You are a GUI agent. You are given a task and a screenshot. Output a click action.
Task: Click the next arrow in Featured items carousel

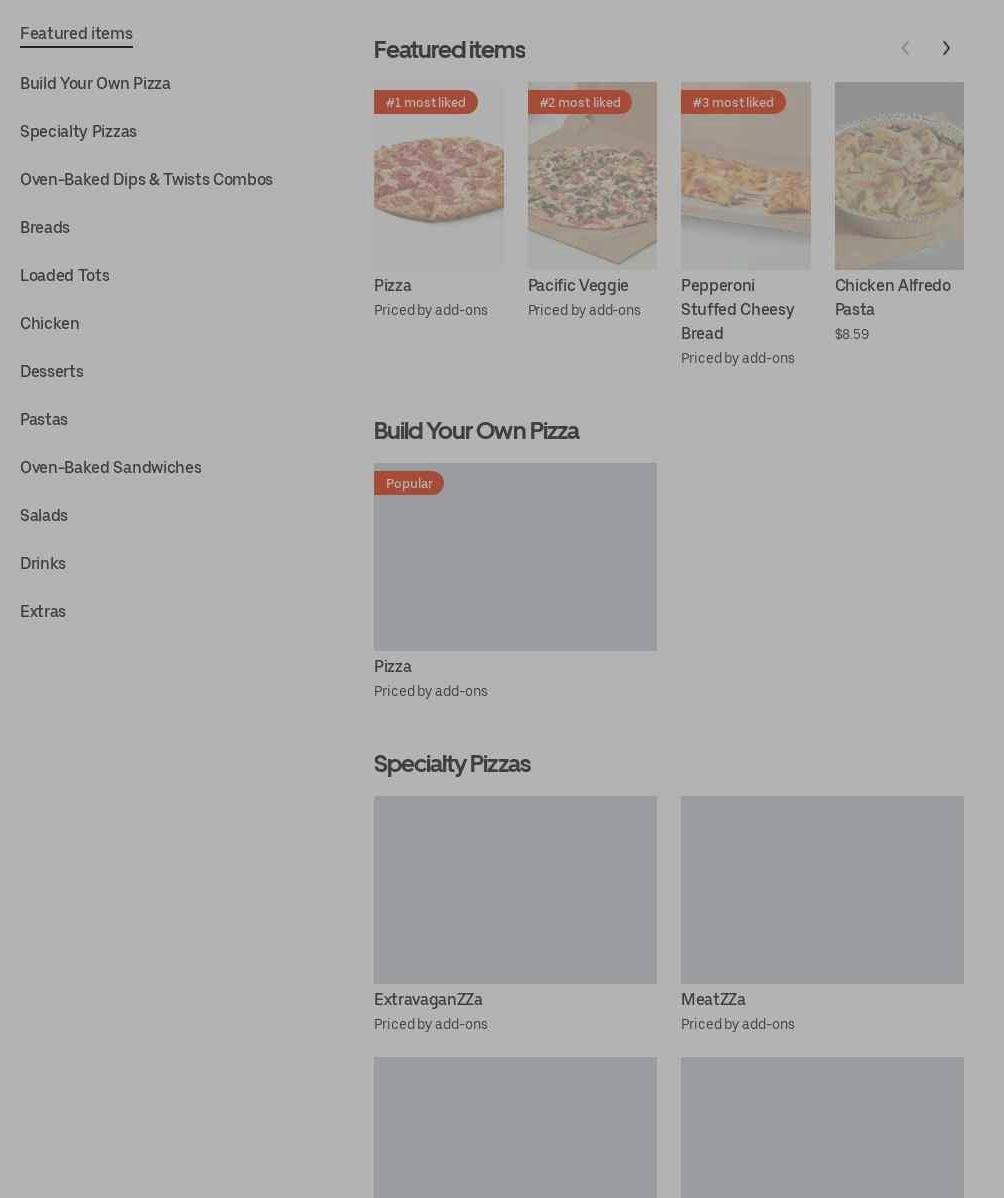pyautogui.click(x=946, y=48)
